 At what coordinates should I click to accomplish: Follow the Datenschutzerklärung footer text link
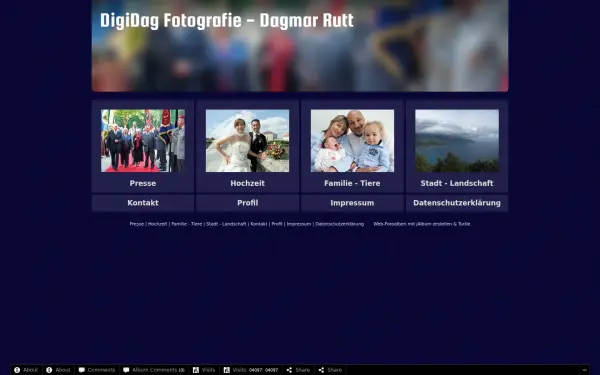click(x=339, y=224)
